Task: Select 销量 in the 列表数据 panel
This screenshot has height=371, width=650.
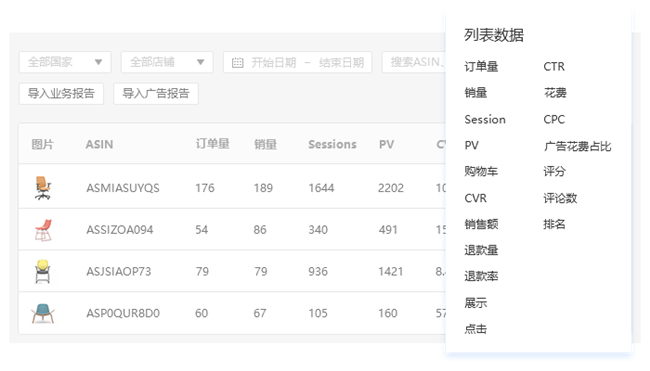Action: coord(475,93)
